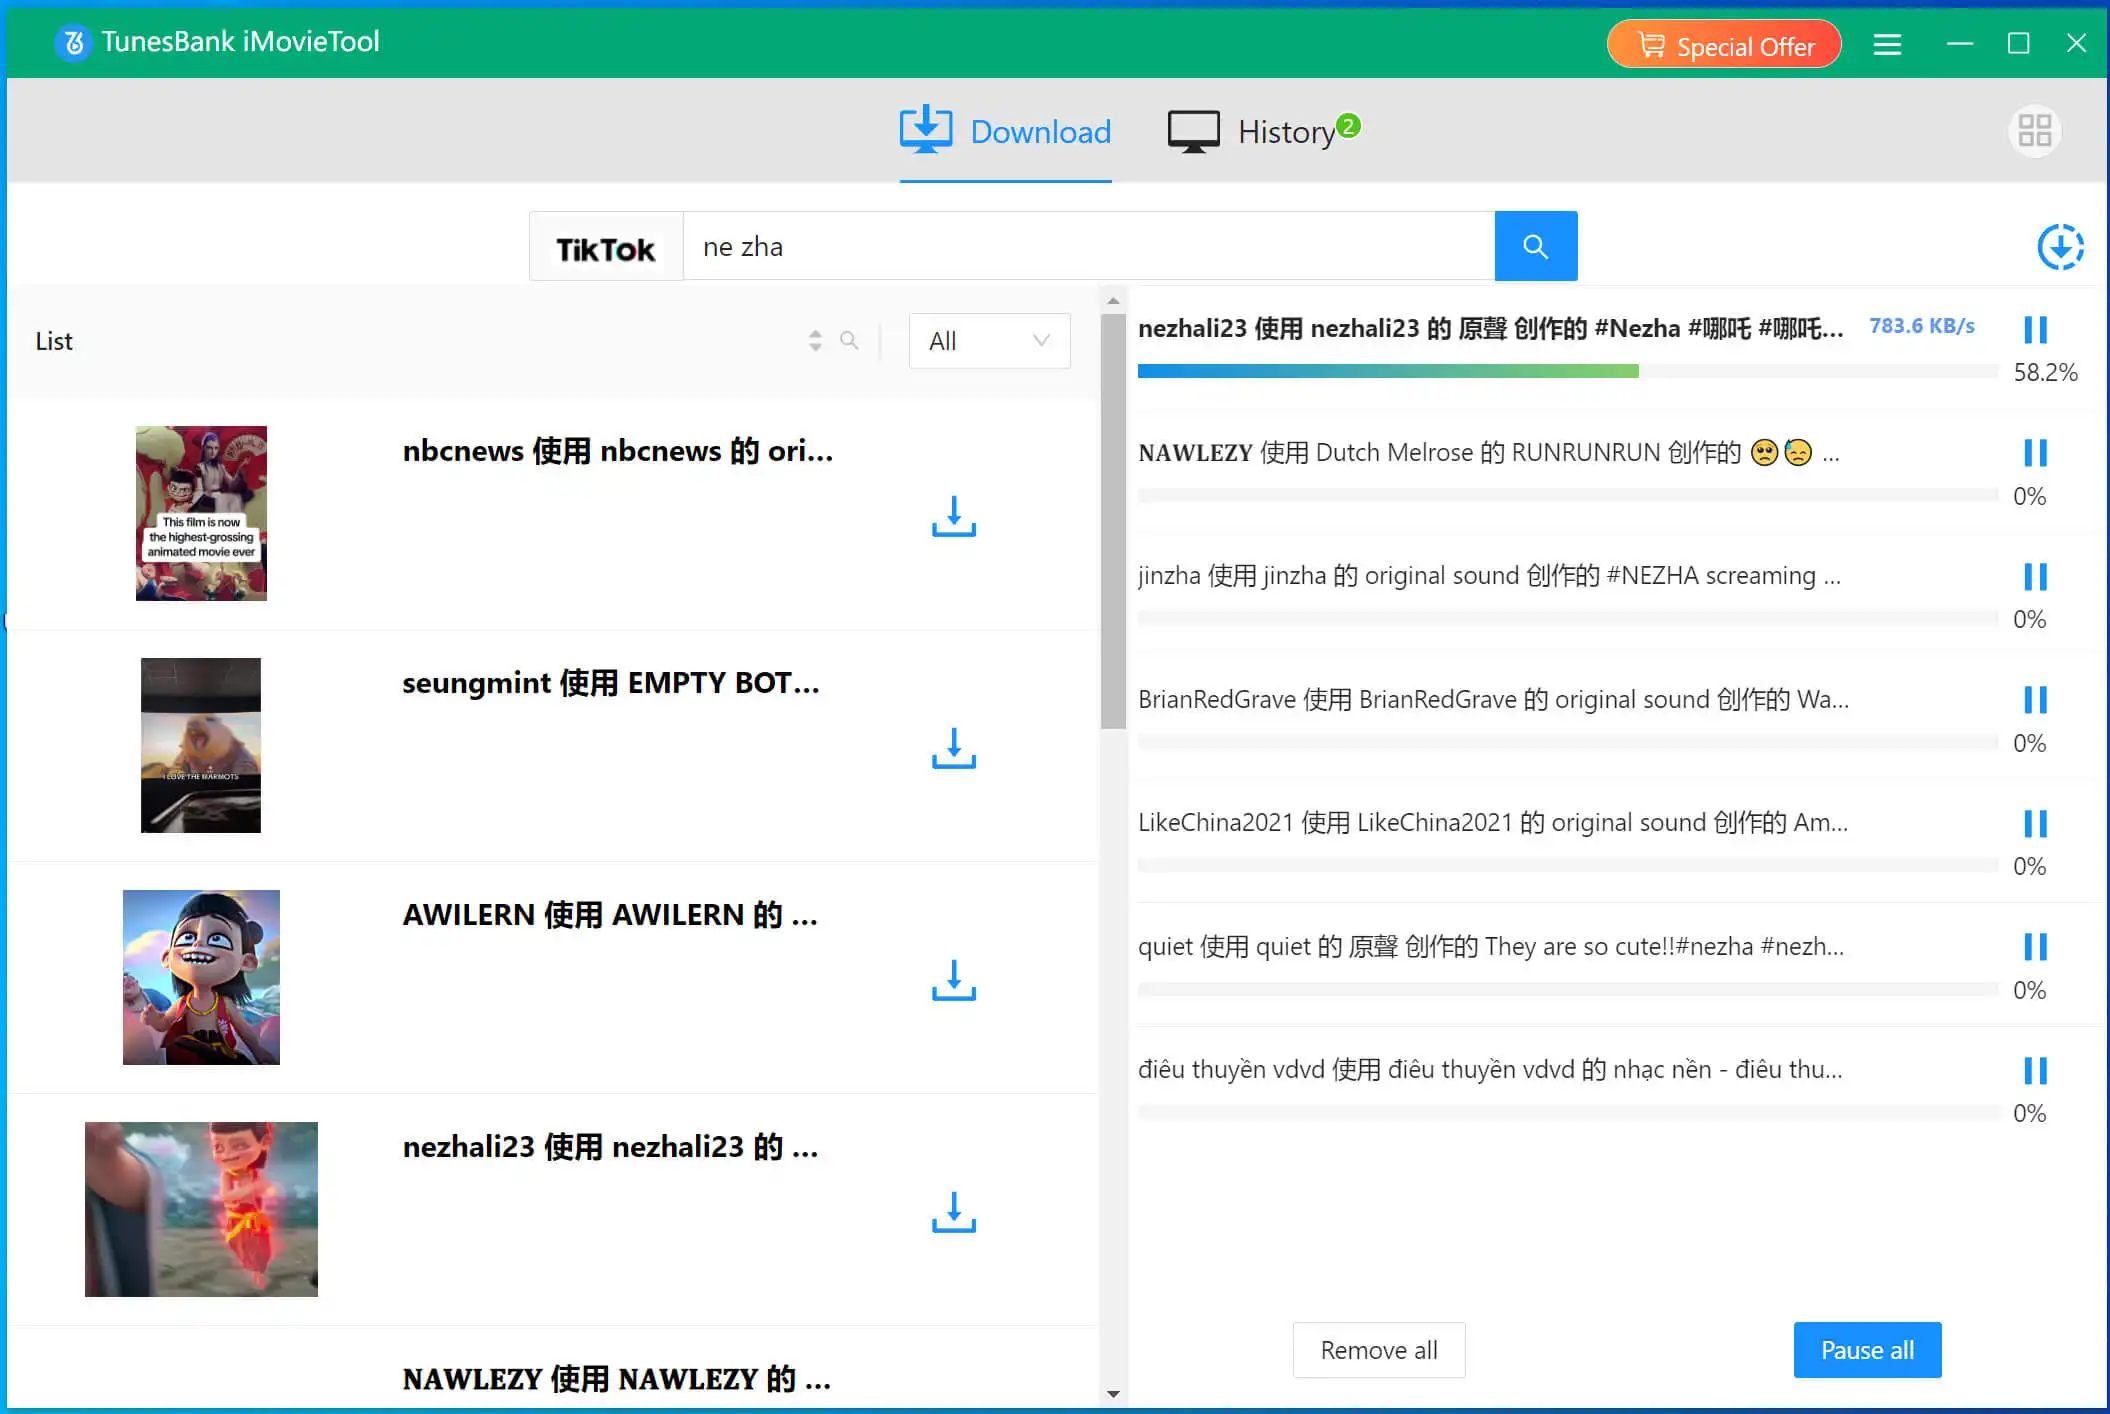Open the AWILERN Nezha face thumbnail
Image resolution: width=2110 pixels, height=1414 pixels.
pyautogui.click(x=201, y=977)
